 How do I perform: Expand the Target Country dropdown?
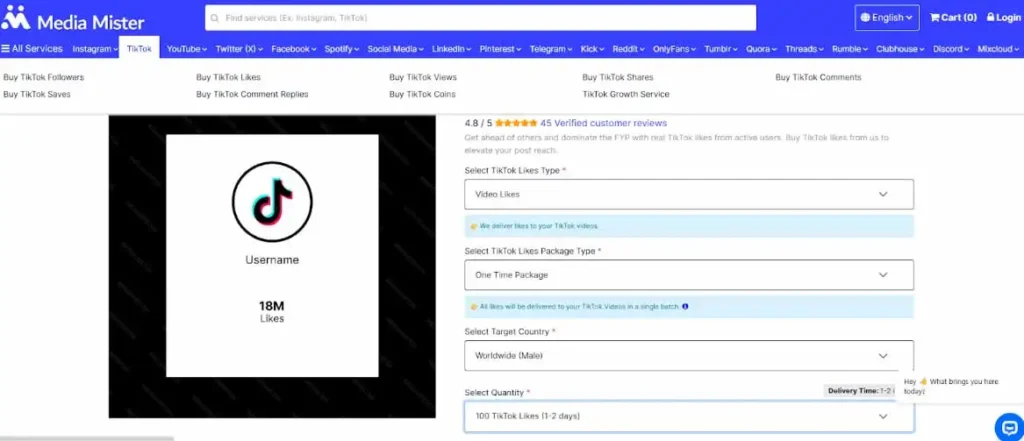688,355
